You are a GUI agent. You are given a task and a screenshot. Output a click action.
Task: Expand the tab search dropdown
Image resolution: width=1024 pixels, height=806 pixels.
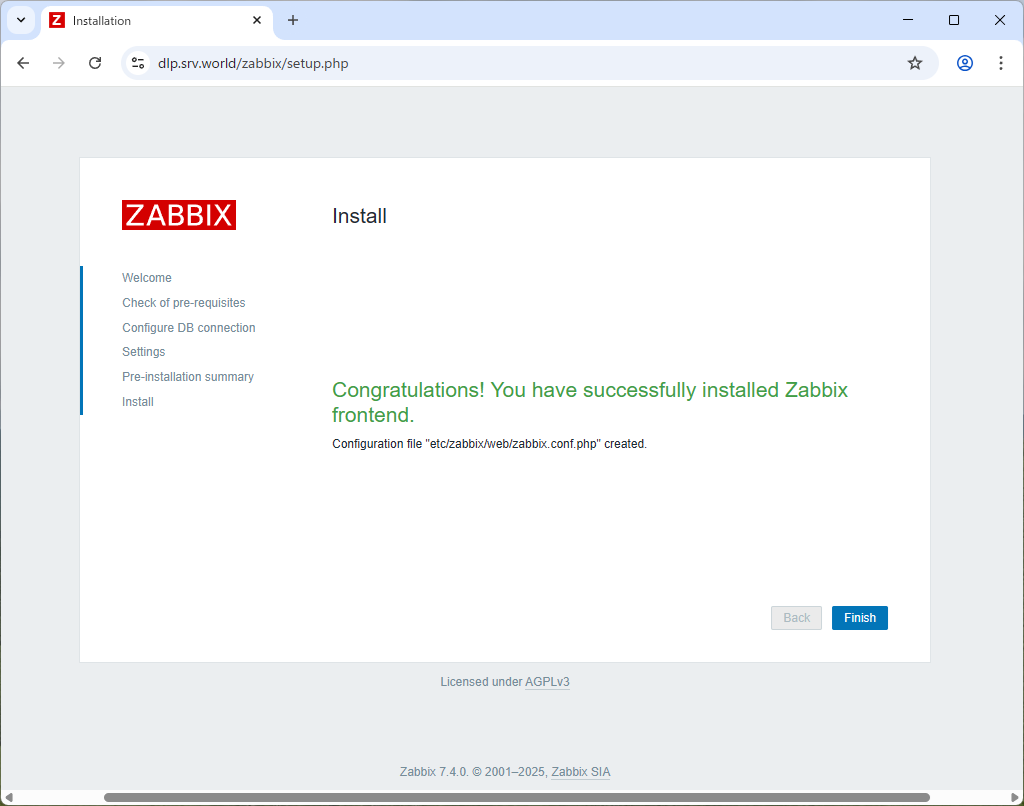click(21, 20)
